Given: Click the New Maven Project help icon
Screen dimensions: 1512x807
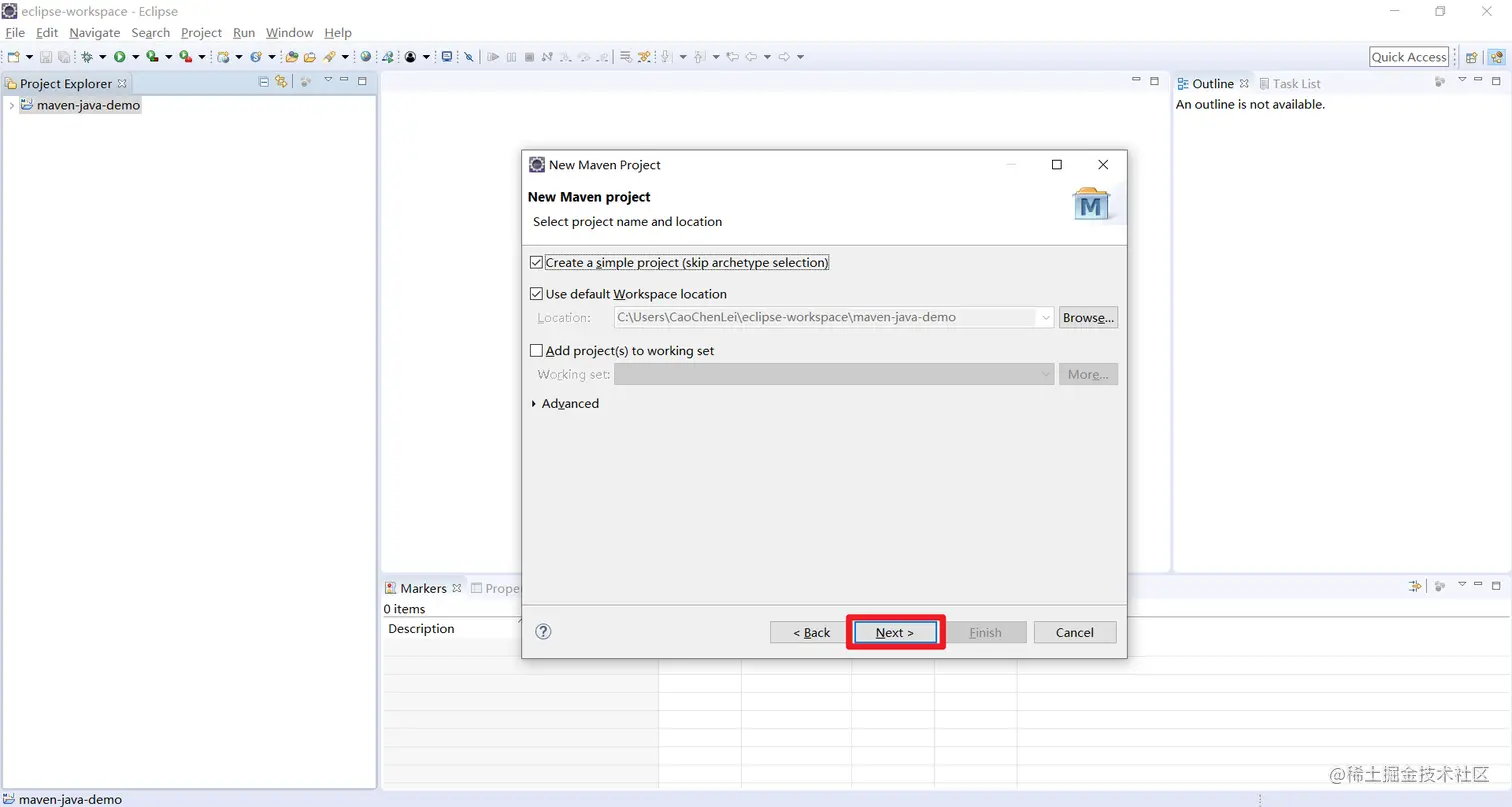Looking at the screenshot, I should click(544, 631).
